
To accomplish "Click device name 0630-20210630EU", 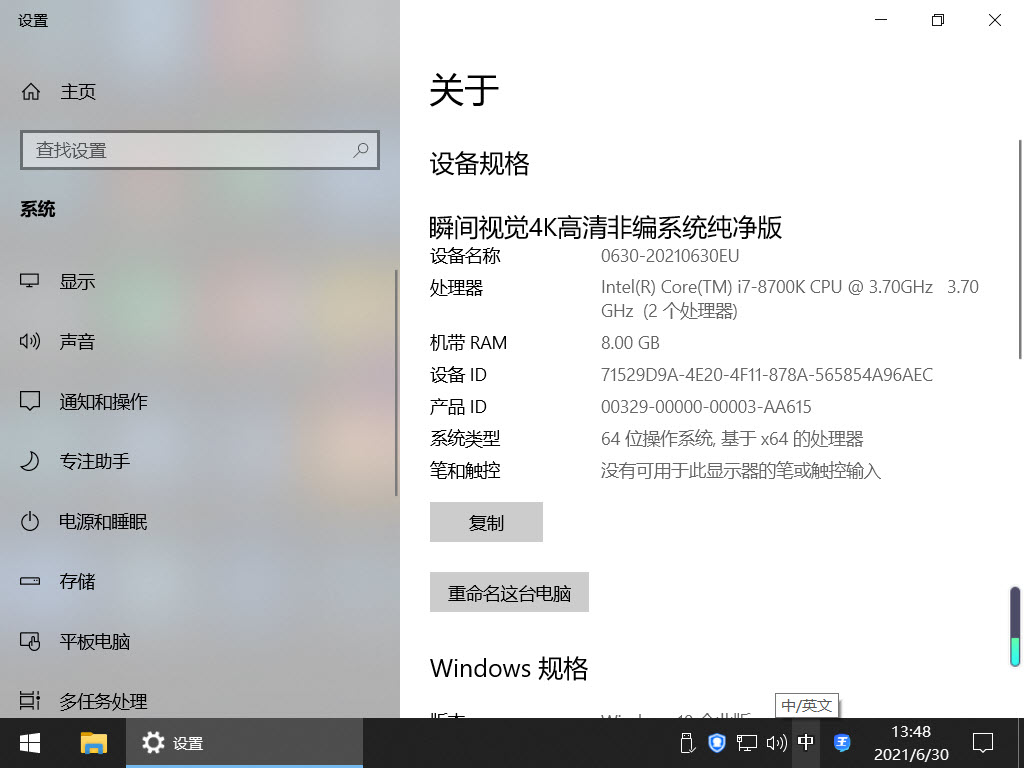I will click(670, 255).
